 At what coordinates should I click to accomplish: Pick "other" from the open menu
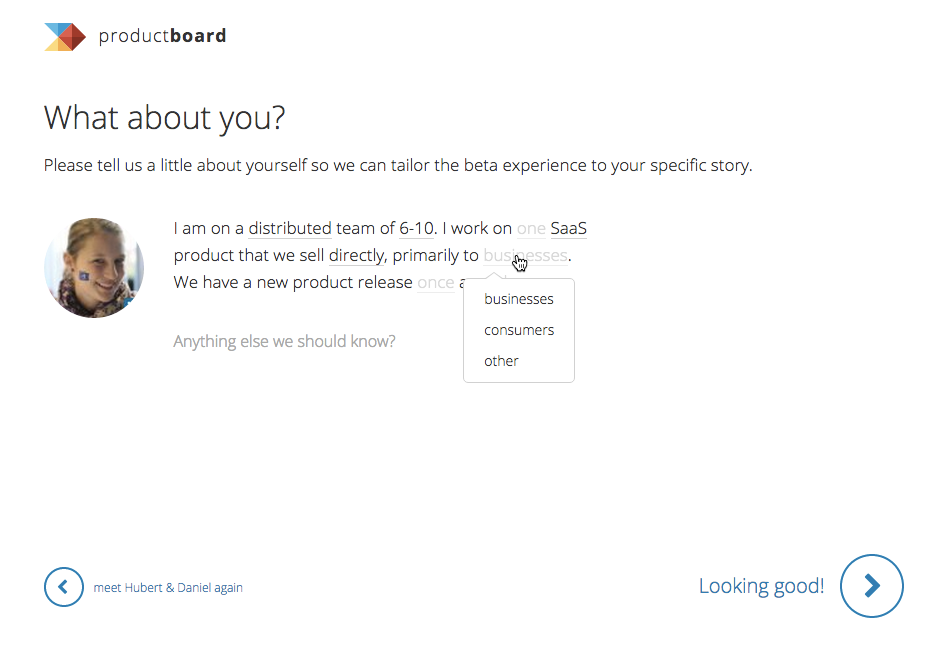click(x=501, y=361)
